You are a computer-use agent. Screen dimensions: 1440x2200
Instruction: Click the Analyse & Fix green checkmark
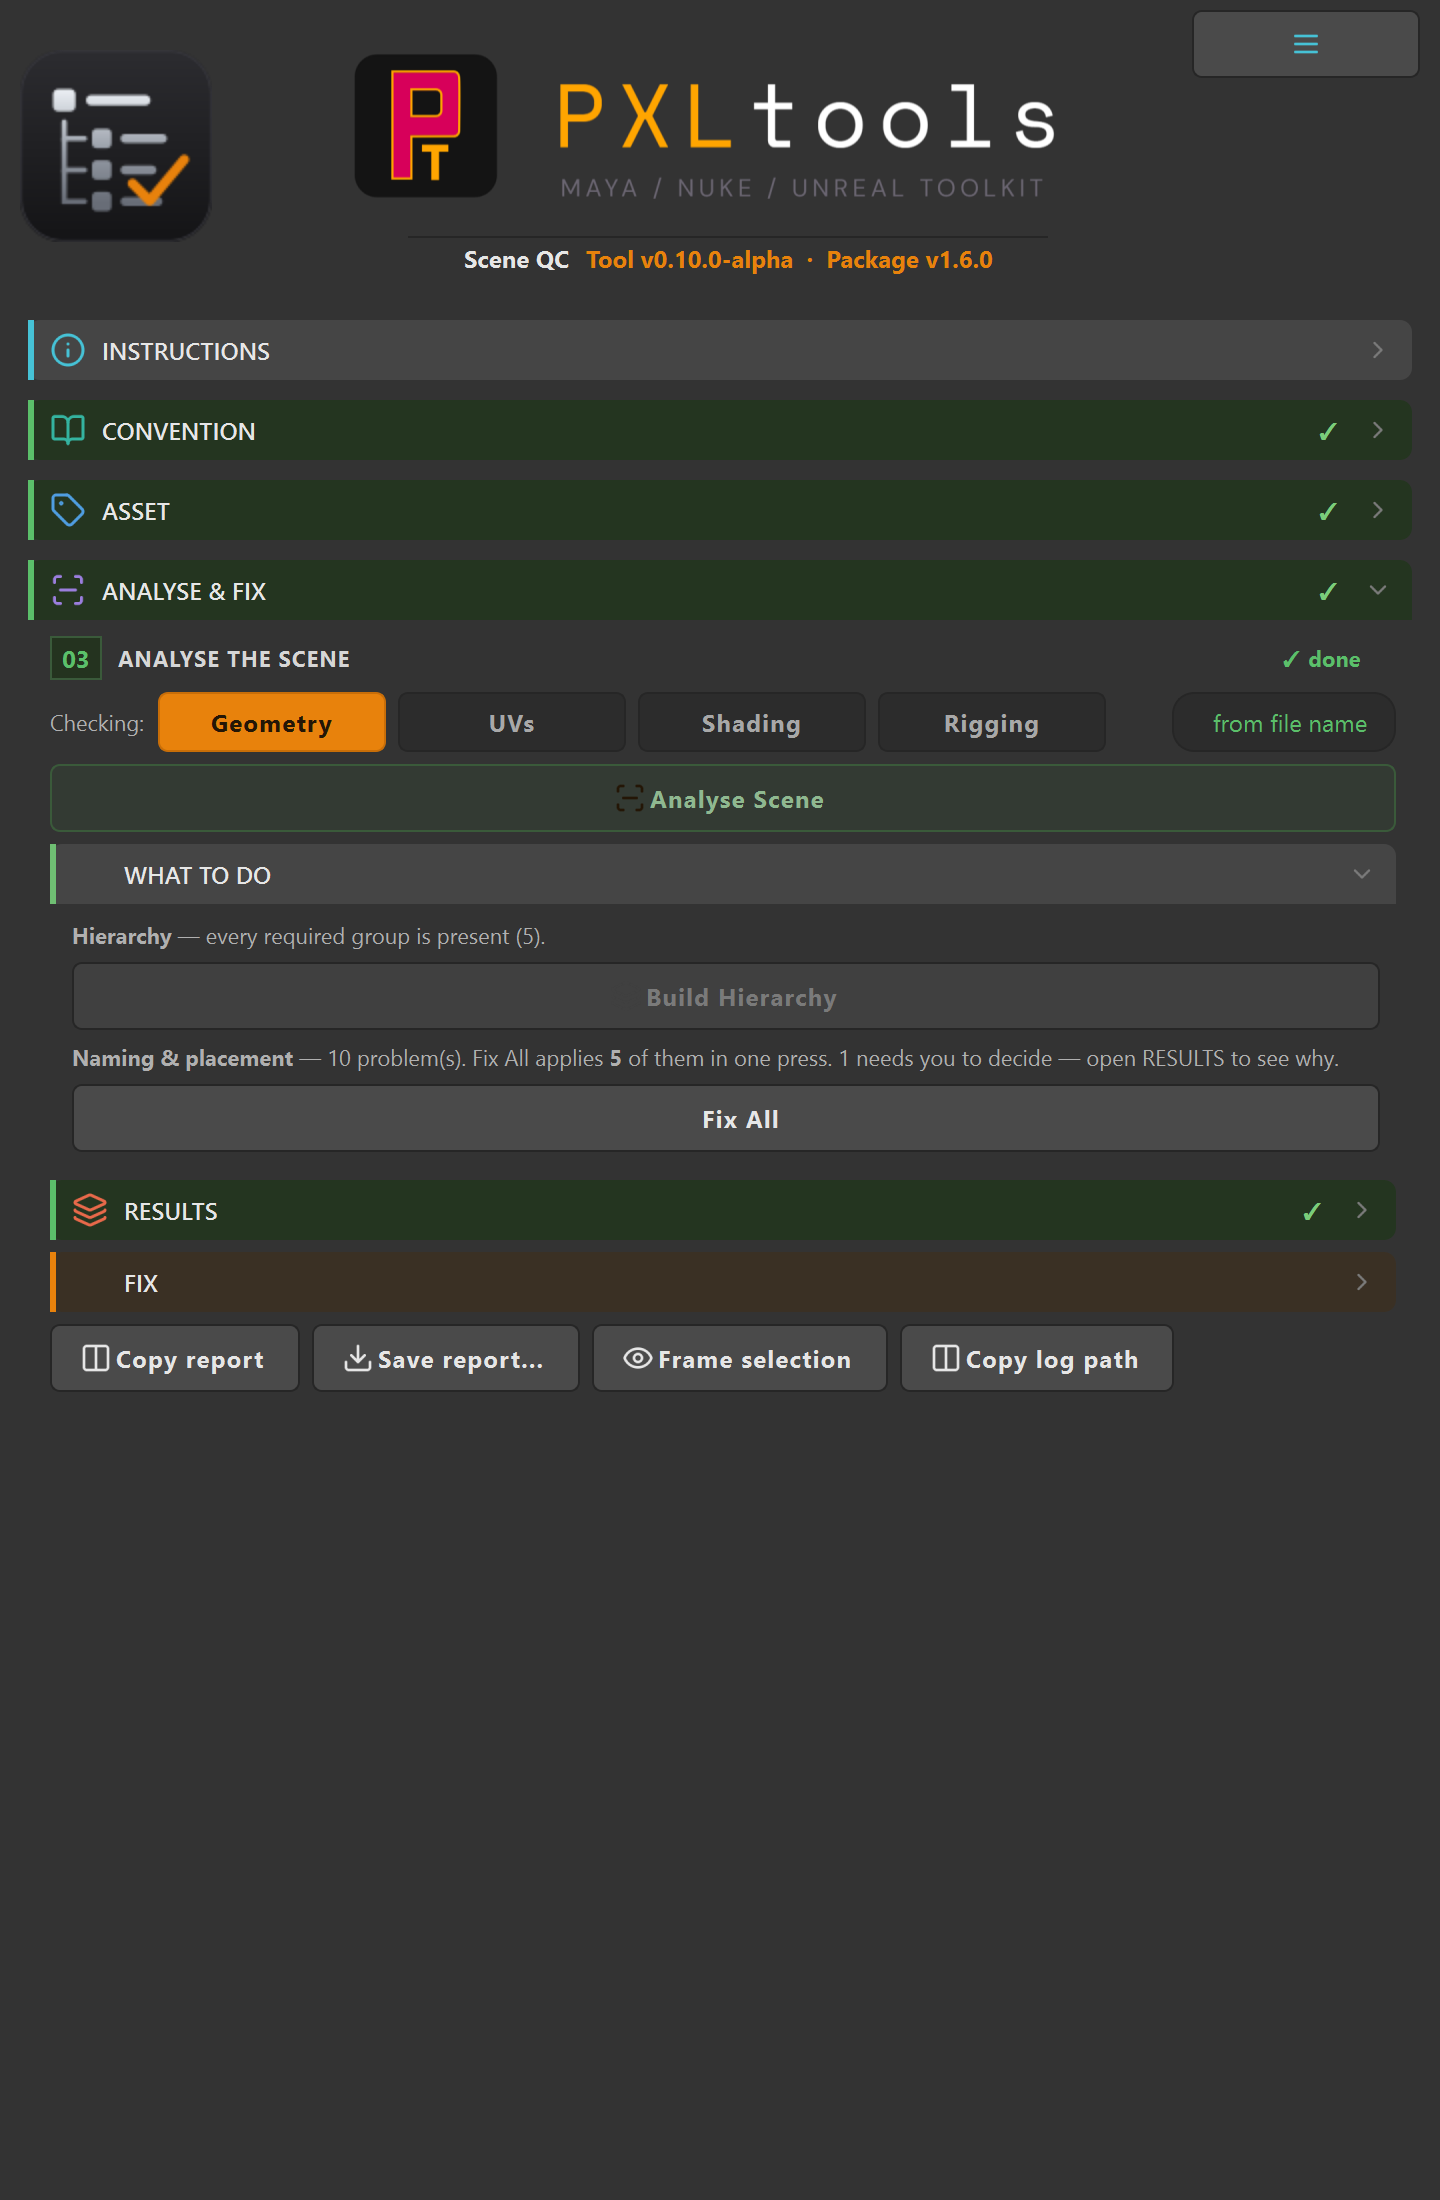[1328, 591]
